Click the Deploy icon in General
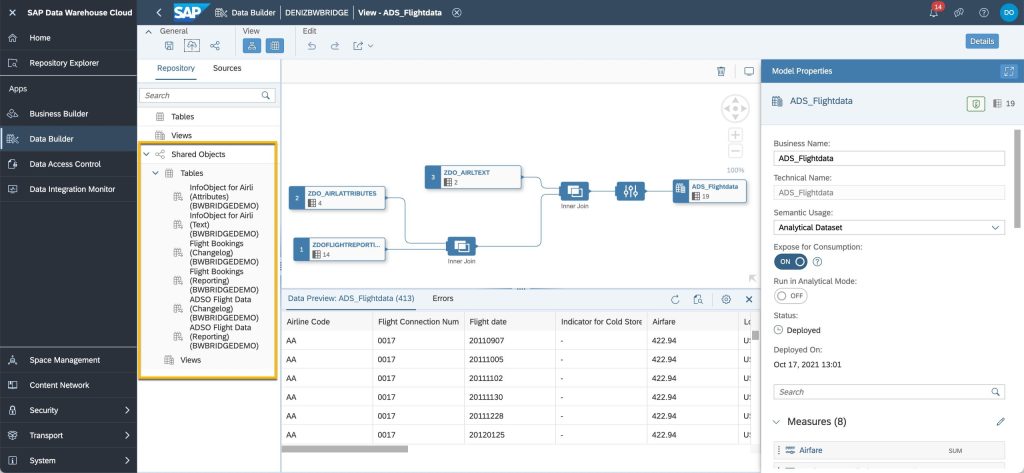This screenshot has width=1024, height=473. [x=191, y=46]
